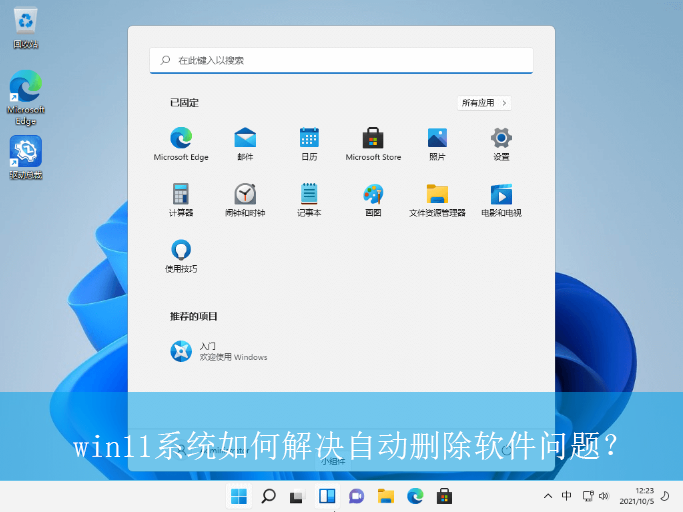Screen dimensions: 683x512
Task: Switch the Chinese input method indicator (中)
Action: tap(567, 496)
